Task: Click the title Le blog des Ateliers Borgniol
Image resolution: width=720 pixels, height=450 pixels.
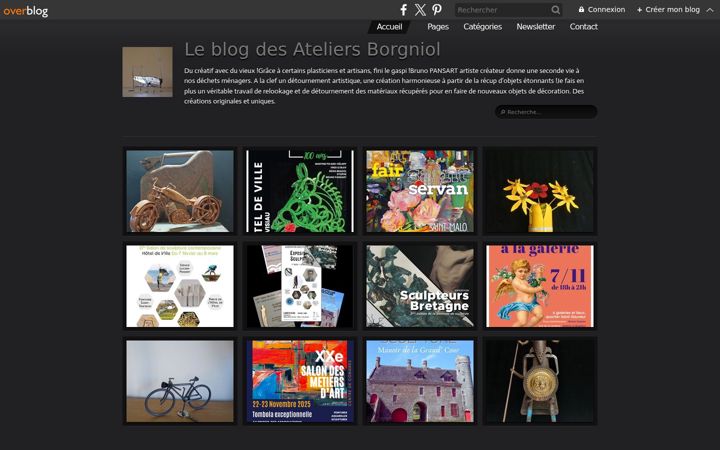Action: [312, 50]
